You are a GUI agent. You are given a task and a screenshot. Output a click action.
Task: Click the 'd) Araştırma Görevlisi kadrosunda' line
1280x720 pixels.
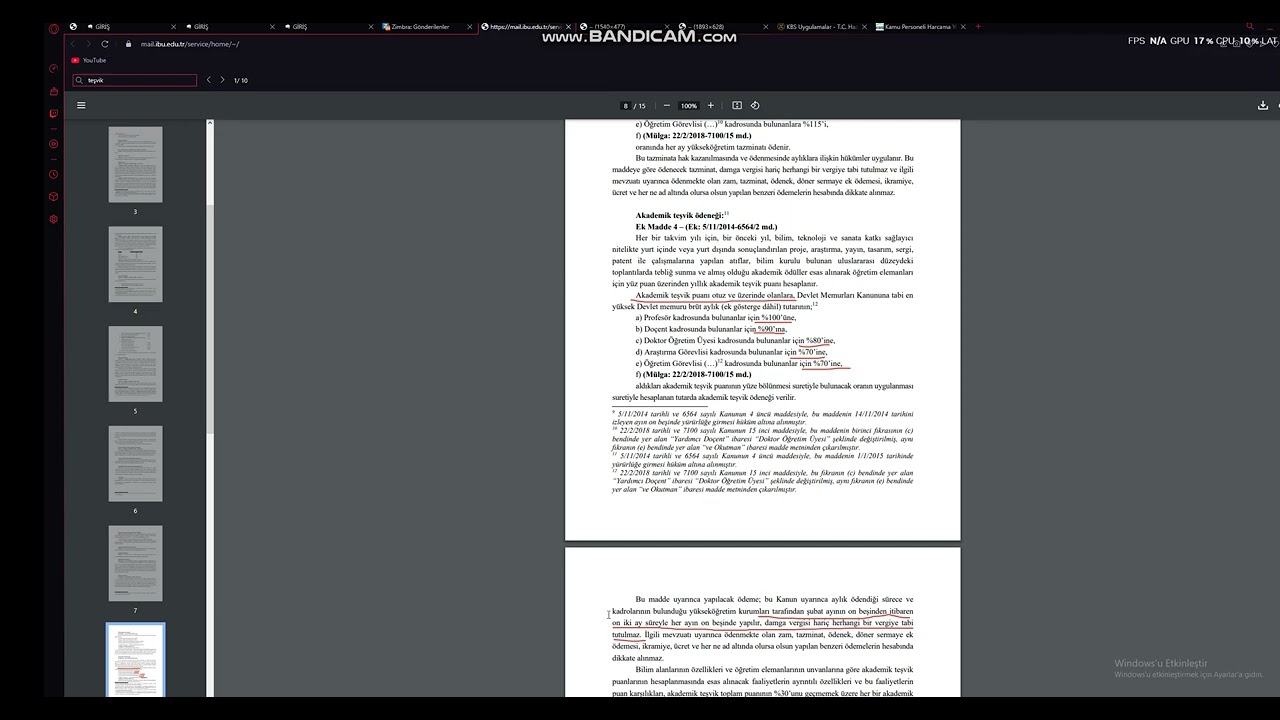point(731,352)
